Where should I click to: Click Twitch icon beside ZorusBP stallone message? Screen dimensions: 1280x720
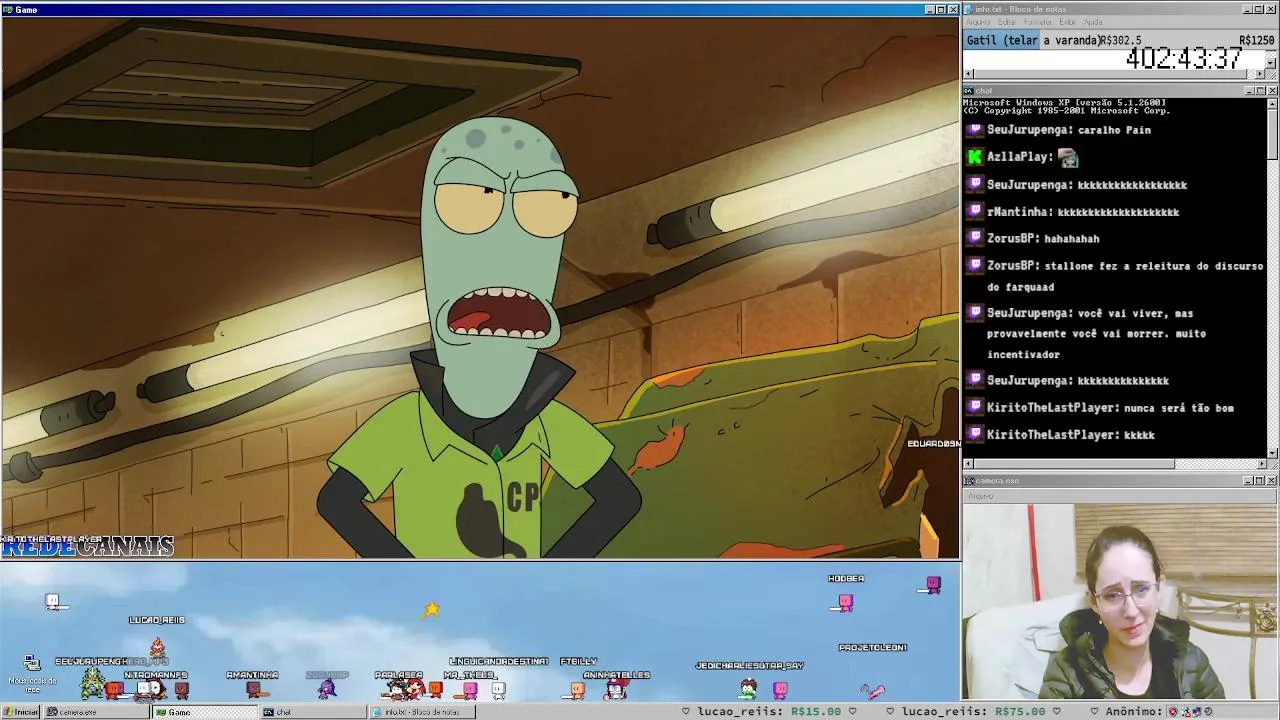pyautogui.click(x=975, y=265)
